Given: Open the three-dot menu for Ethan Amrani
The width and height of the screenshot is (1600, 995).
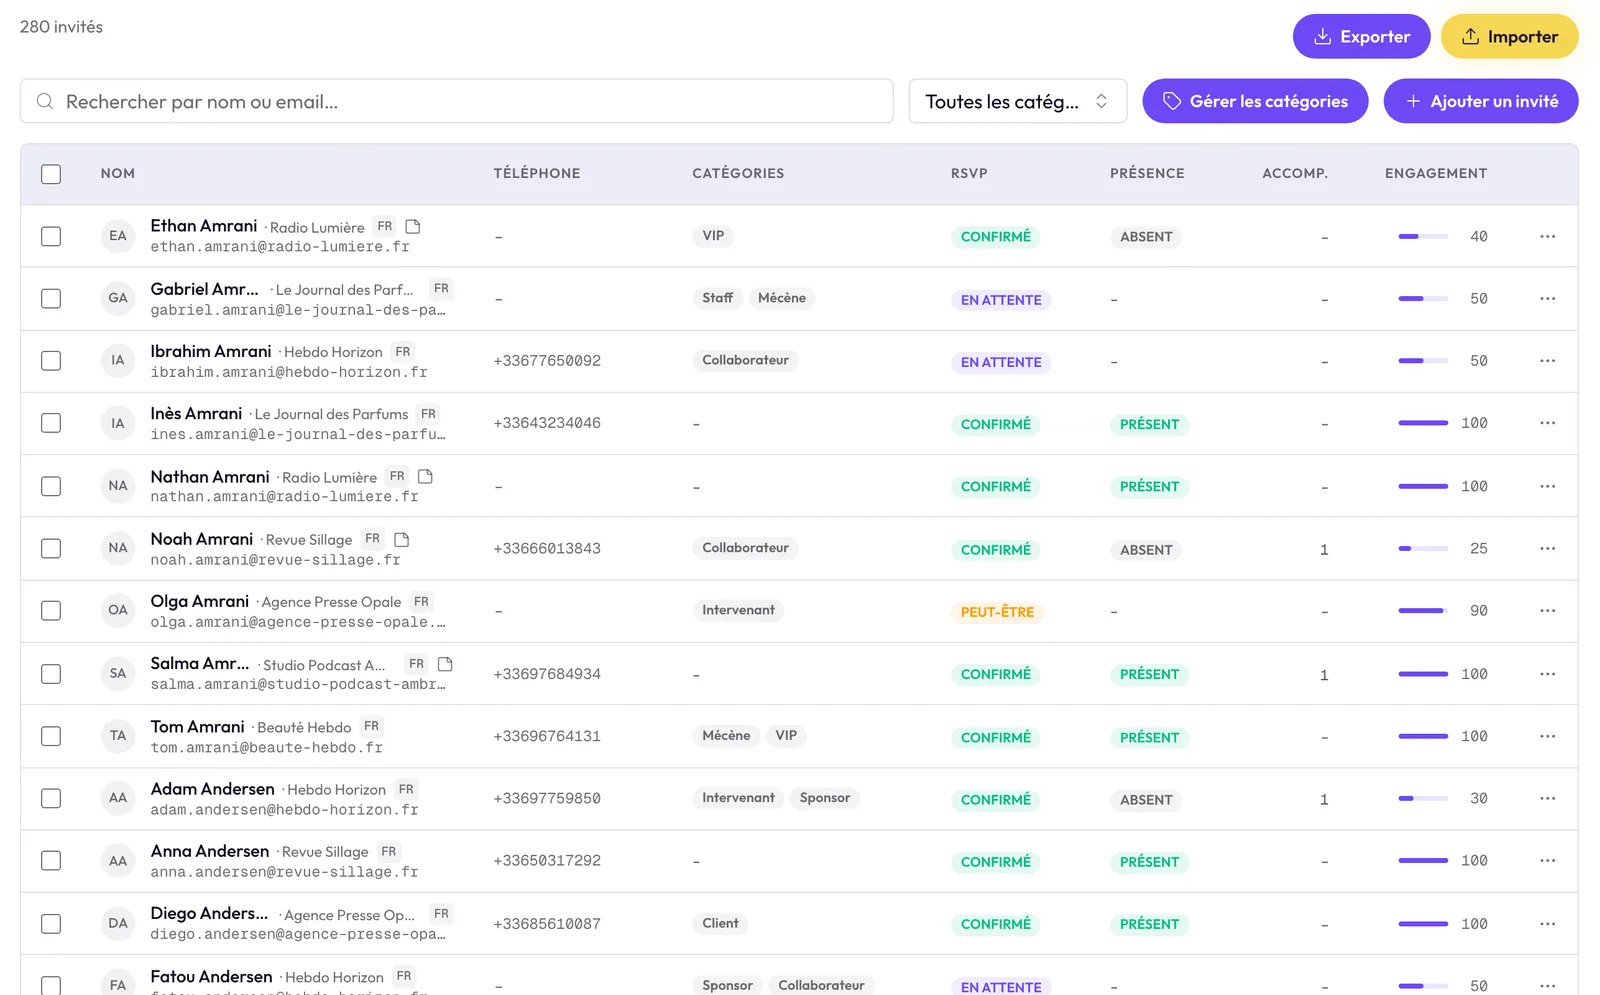Looking at the screenshot, I should (1548, 237).
